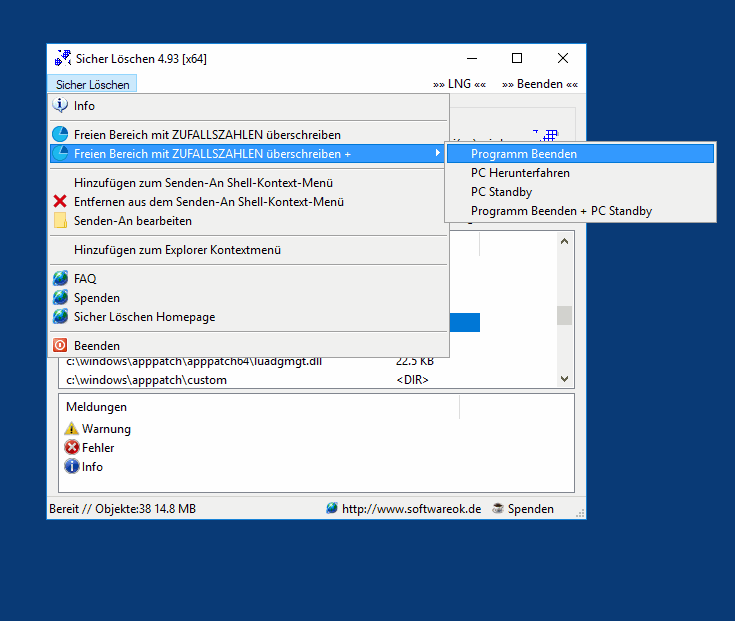The height and width of the screenshot is (621, 735).
Task: Click the »» LNG «« language button
Action: coord(459,84)
